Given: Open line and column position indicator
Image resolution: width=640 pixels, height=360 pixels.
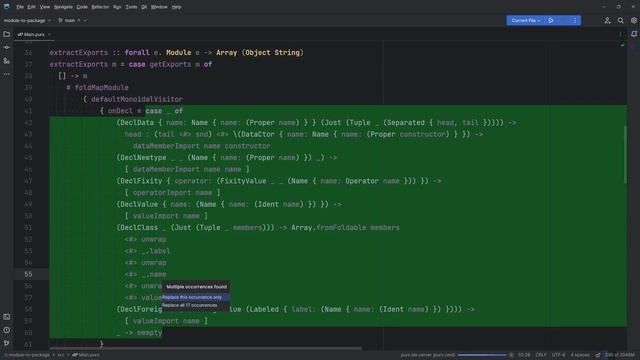Looking at the screenshot, I should [x=524, y=355].
